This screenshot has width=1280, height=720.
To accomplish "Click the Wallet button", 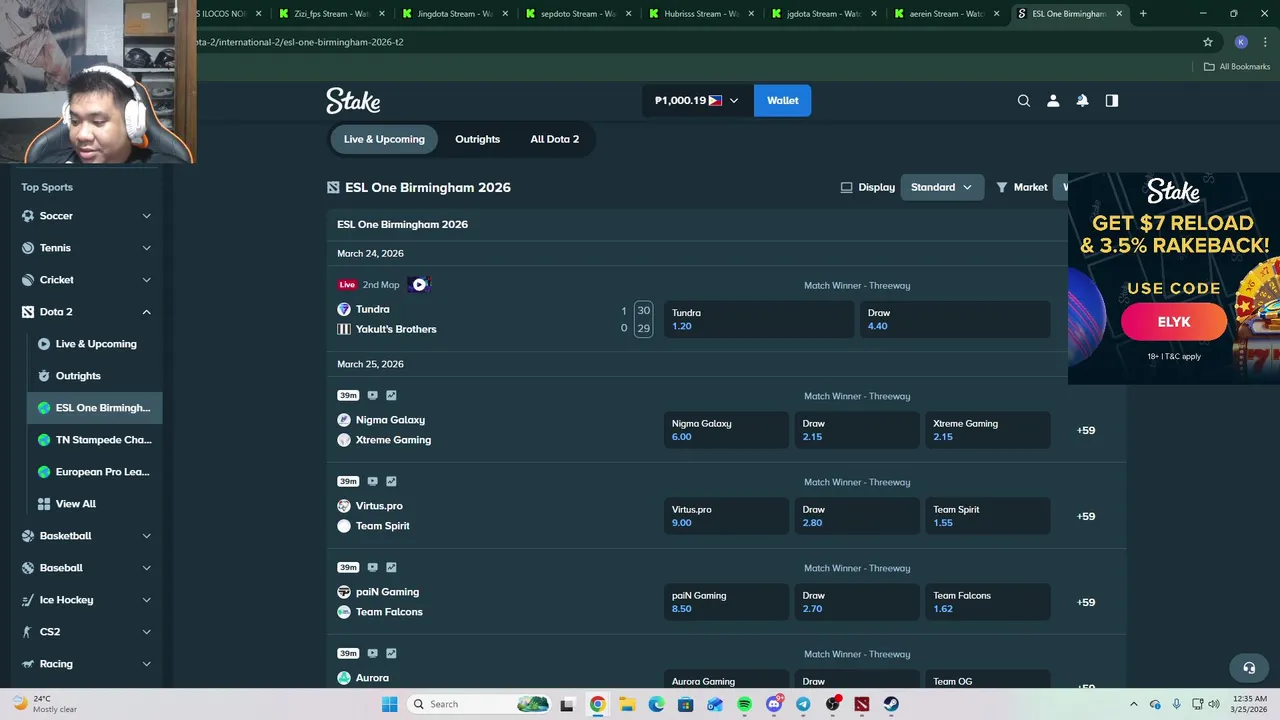I will click(x=783, y=100).
